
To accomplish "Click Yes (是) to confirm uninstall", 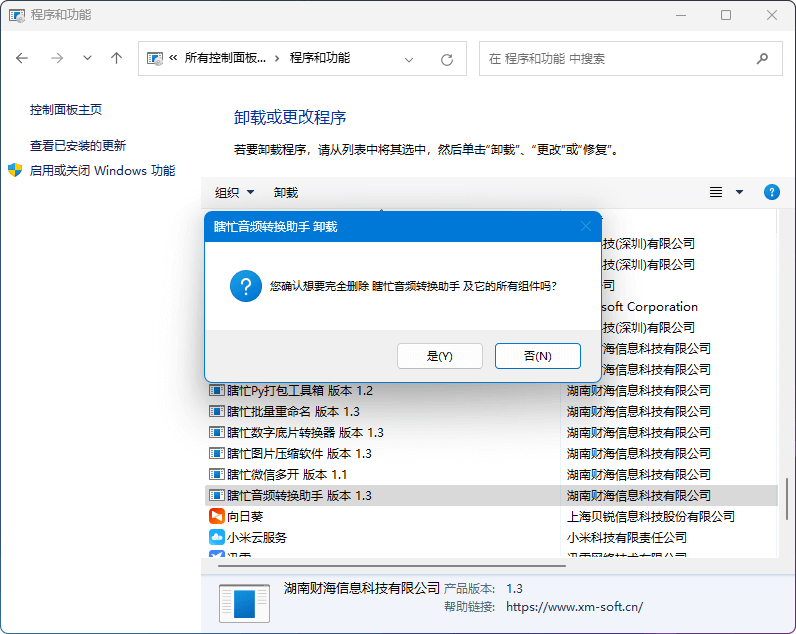I will coord(440,356).
